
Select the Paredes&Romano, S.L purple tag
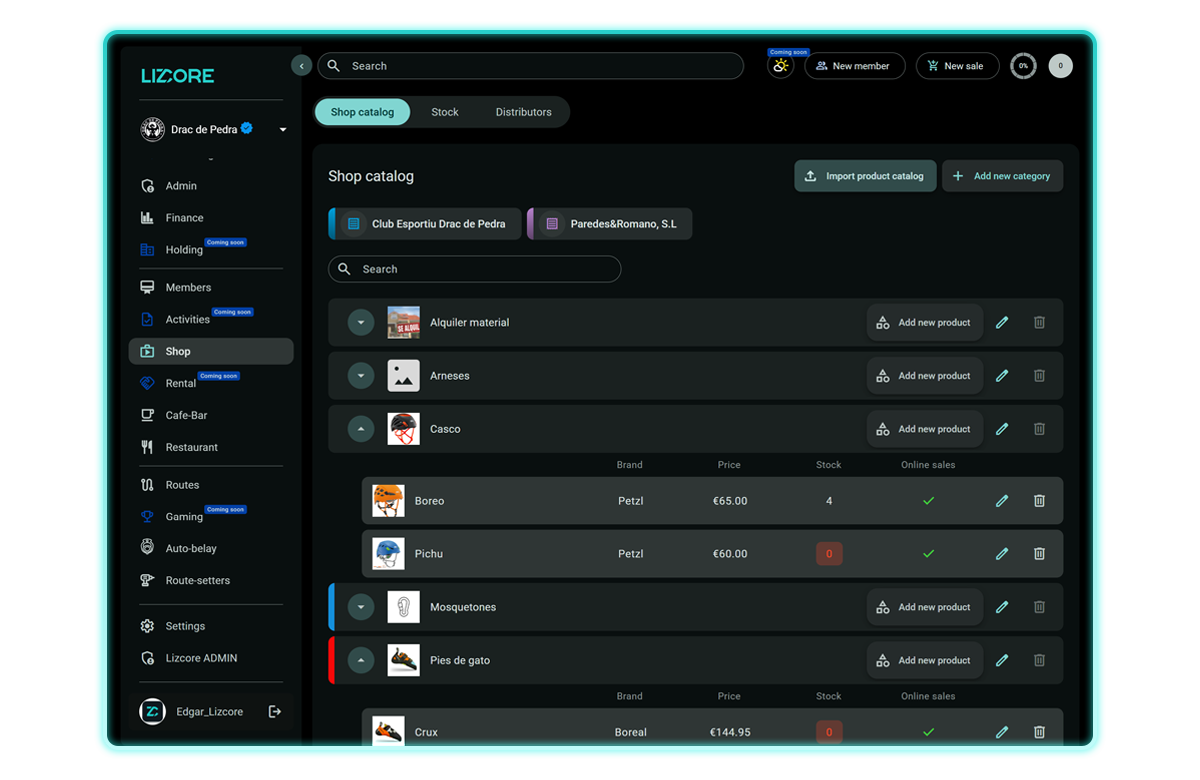(610, 224)
